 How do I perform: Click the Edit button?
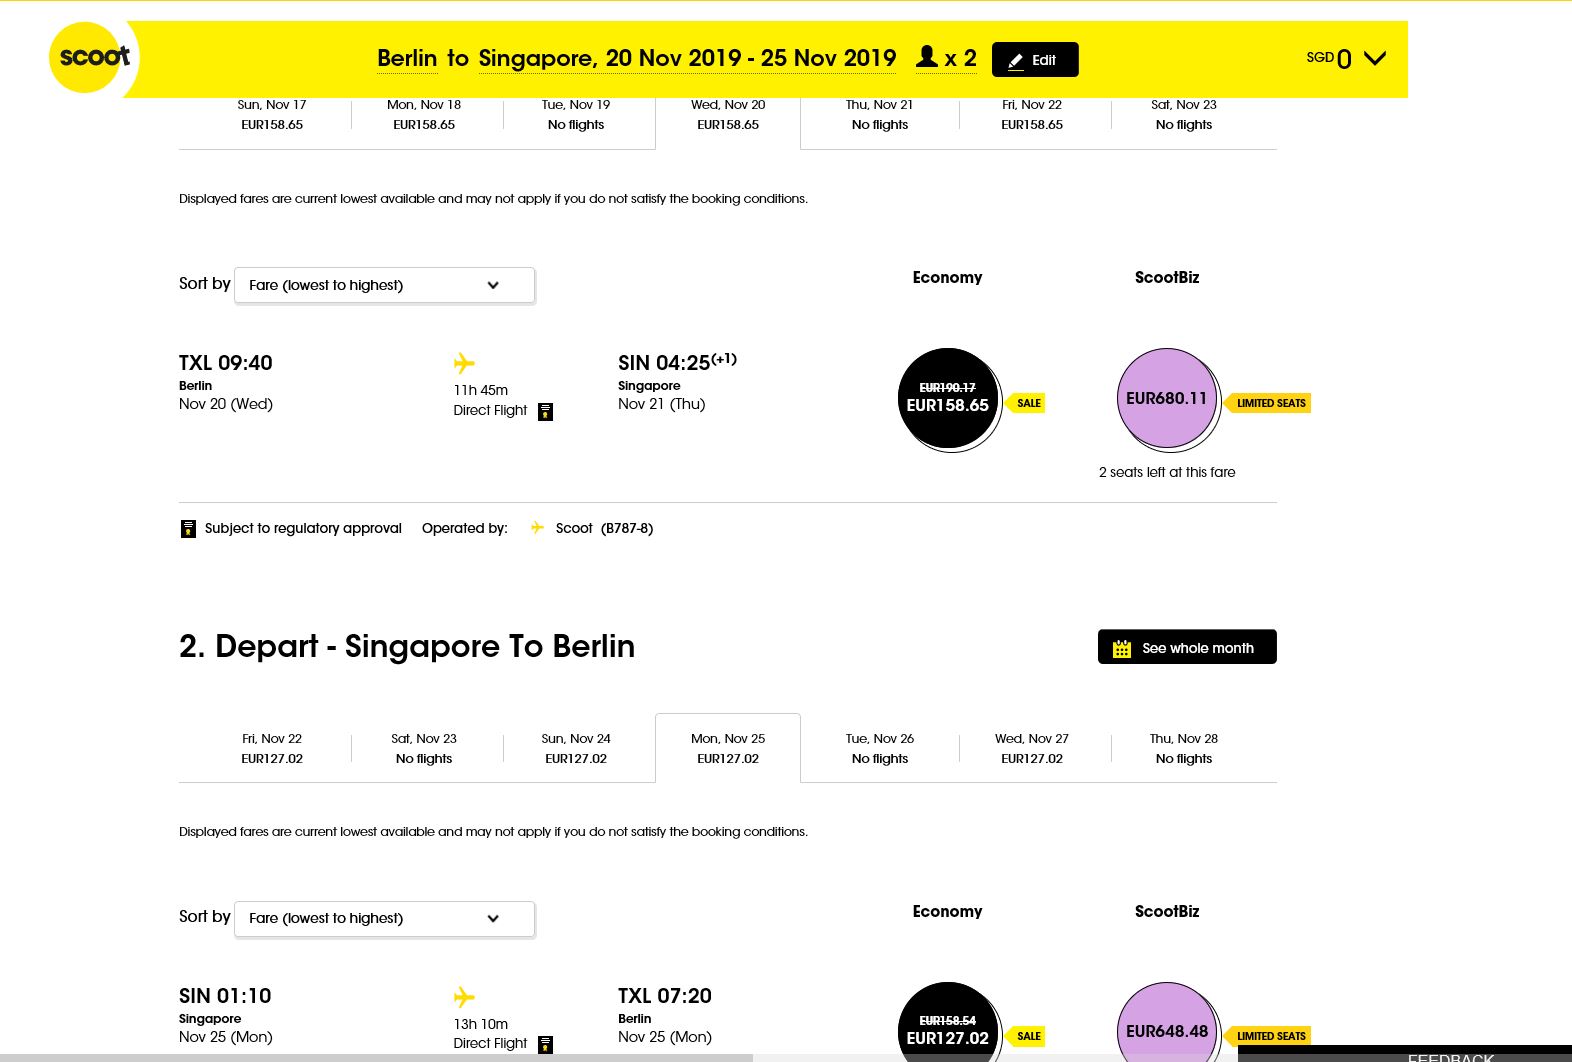pos(1035,59)
